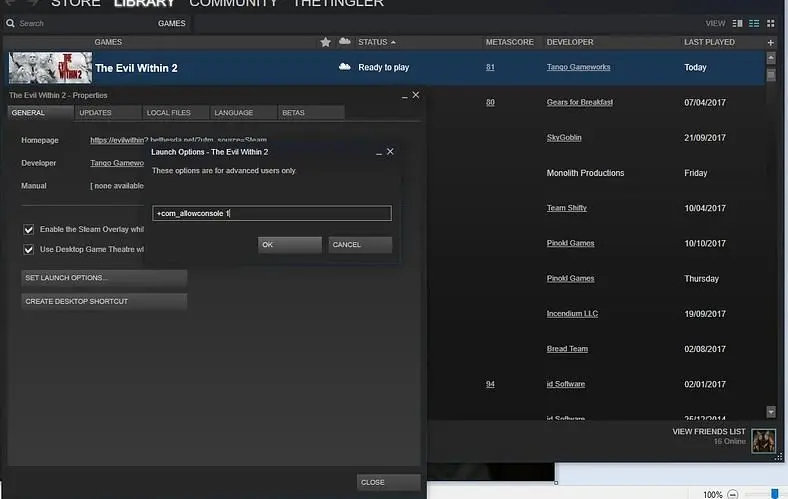Select the detail view icon
Screen dimensions: 788x499
737,23
